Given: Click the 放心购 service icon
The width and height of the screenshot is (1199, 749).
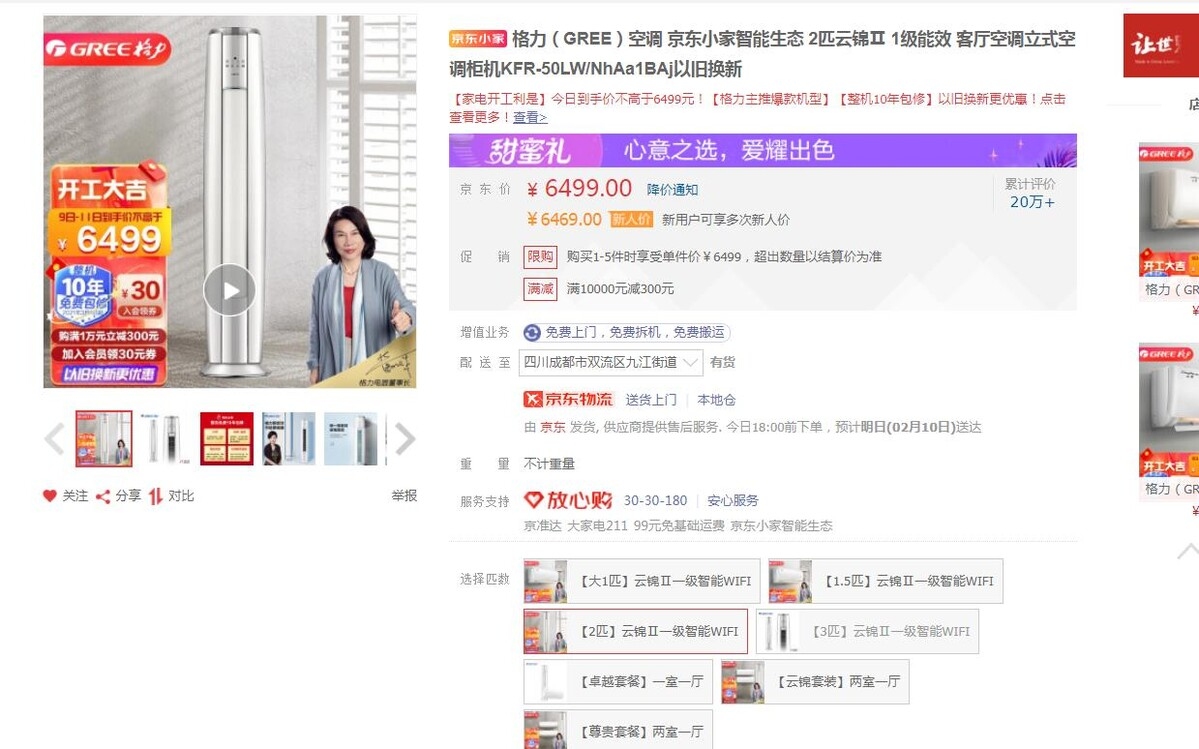Looking at the screenshot, I should click(568, 501).
